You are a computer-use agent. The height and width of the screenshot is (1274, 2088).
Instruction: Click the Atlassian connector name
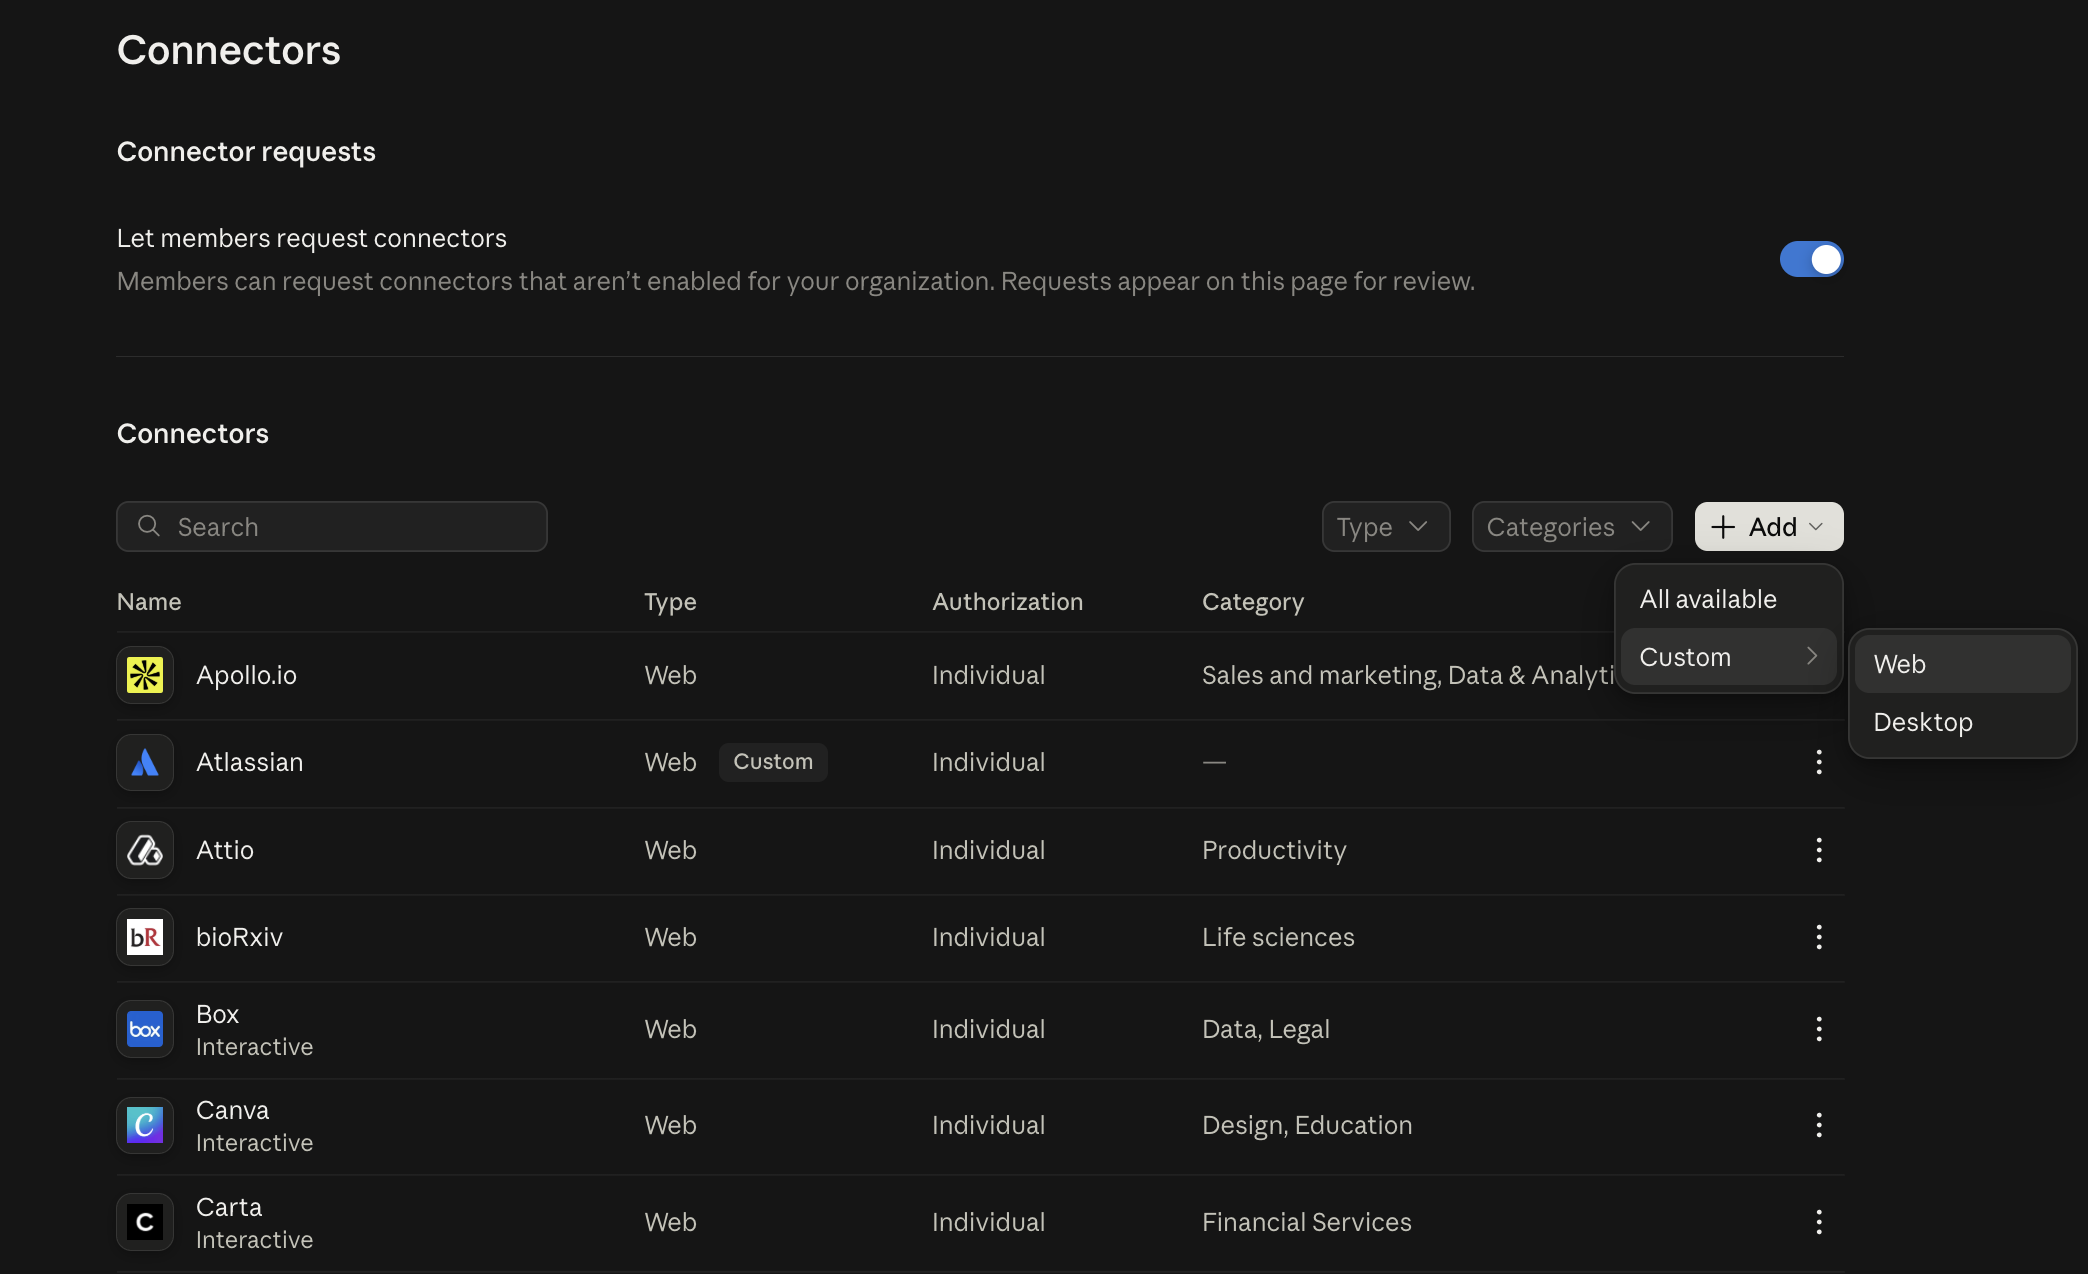pos(249,762)
